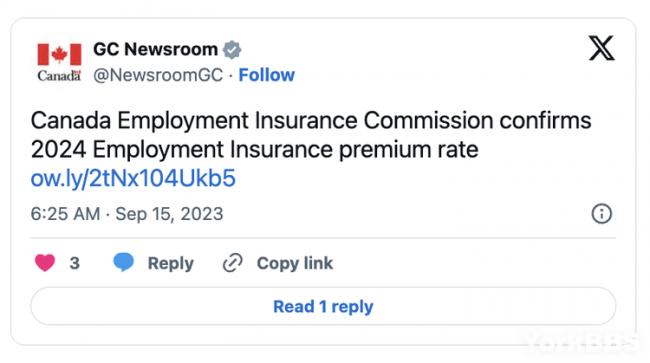The image size is (650, 363).
Task: Click the Copy link text label
Action: pyautogui.click(x=295, y=263)
